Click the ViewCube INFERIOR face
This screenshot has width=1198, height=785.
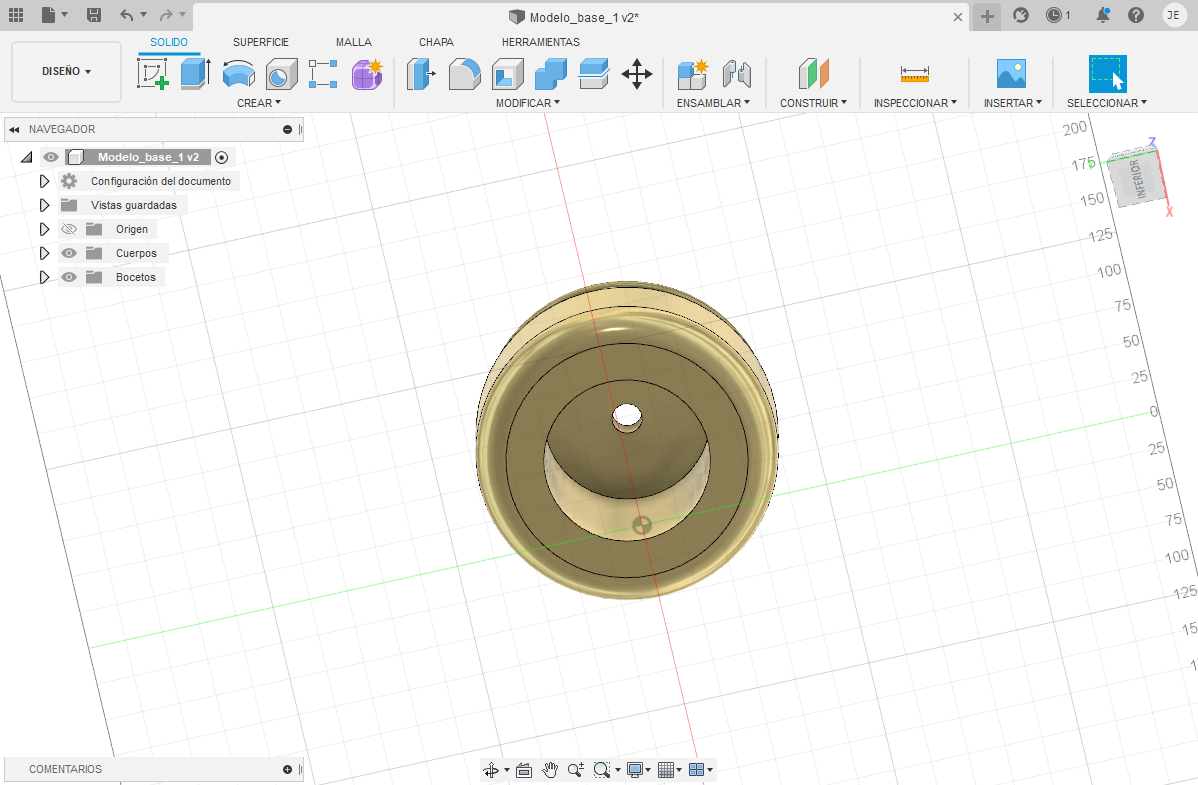[1140, 180]
